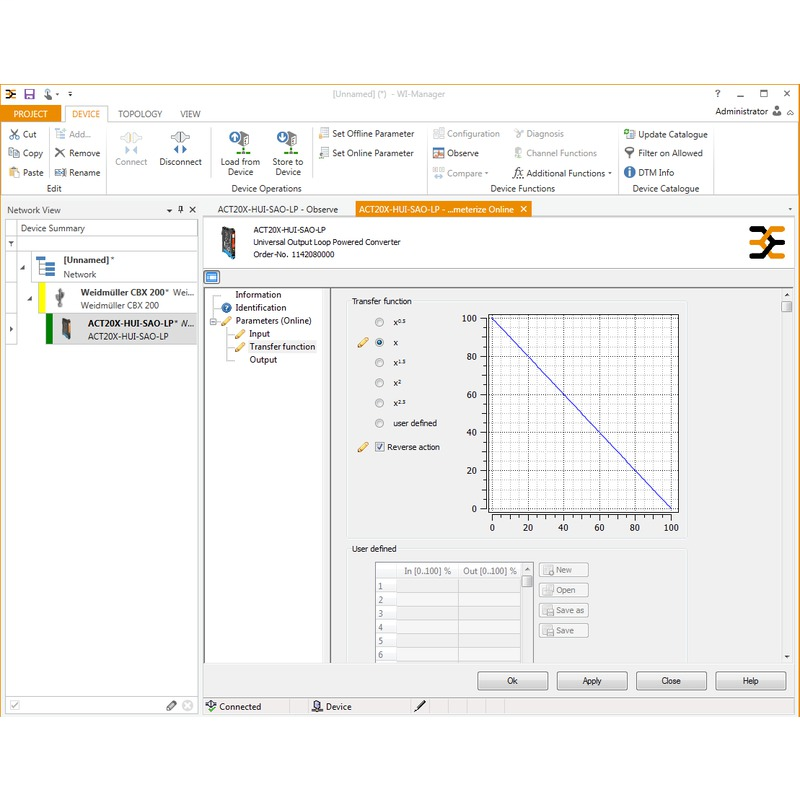Switch to ACT20X-HUI-SAO-LP - Observe tab

278,210
